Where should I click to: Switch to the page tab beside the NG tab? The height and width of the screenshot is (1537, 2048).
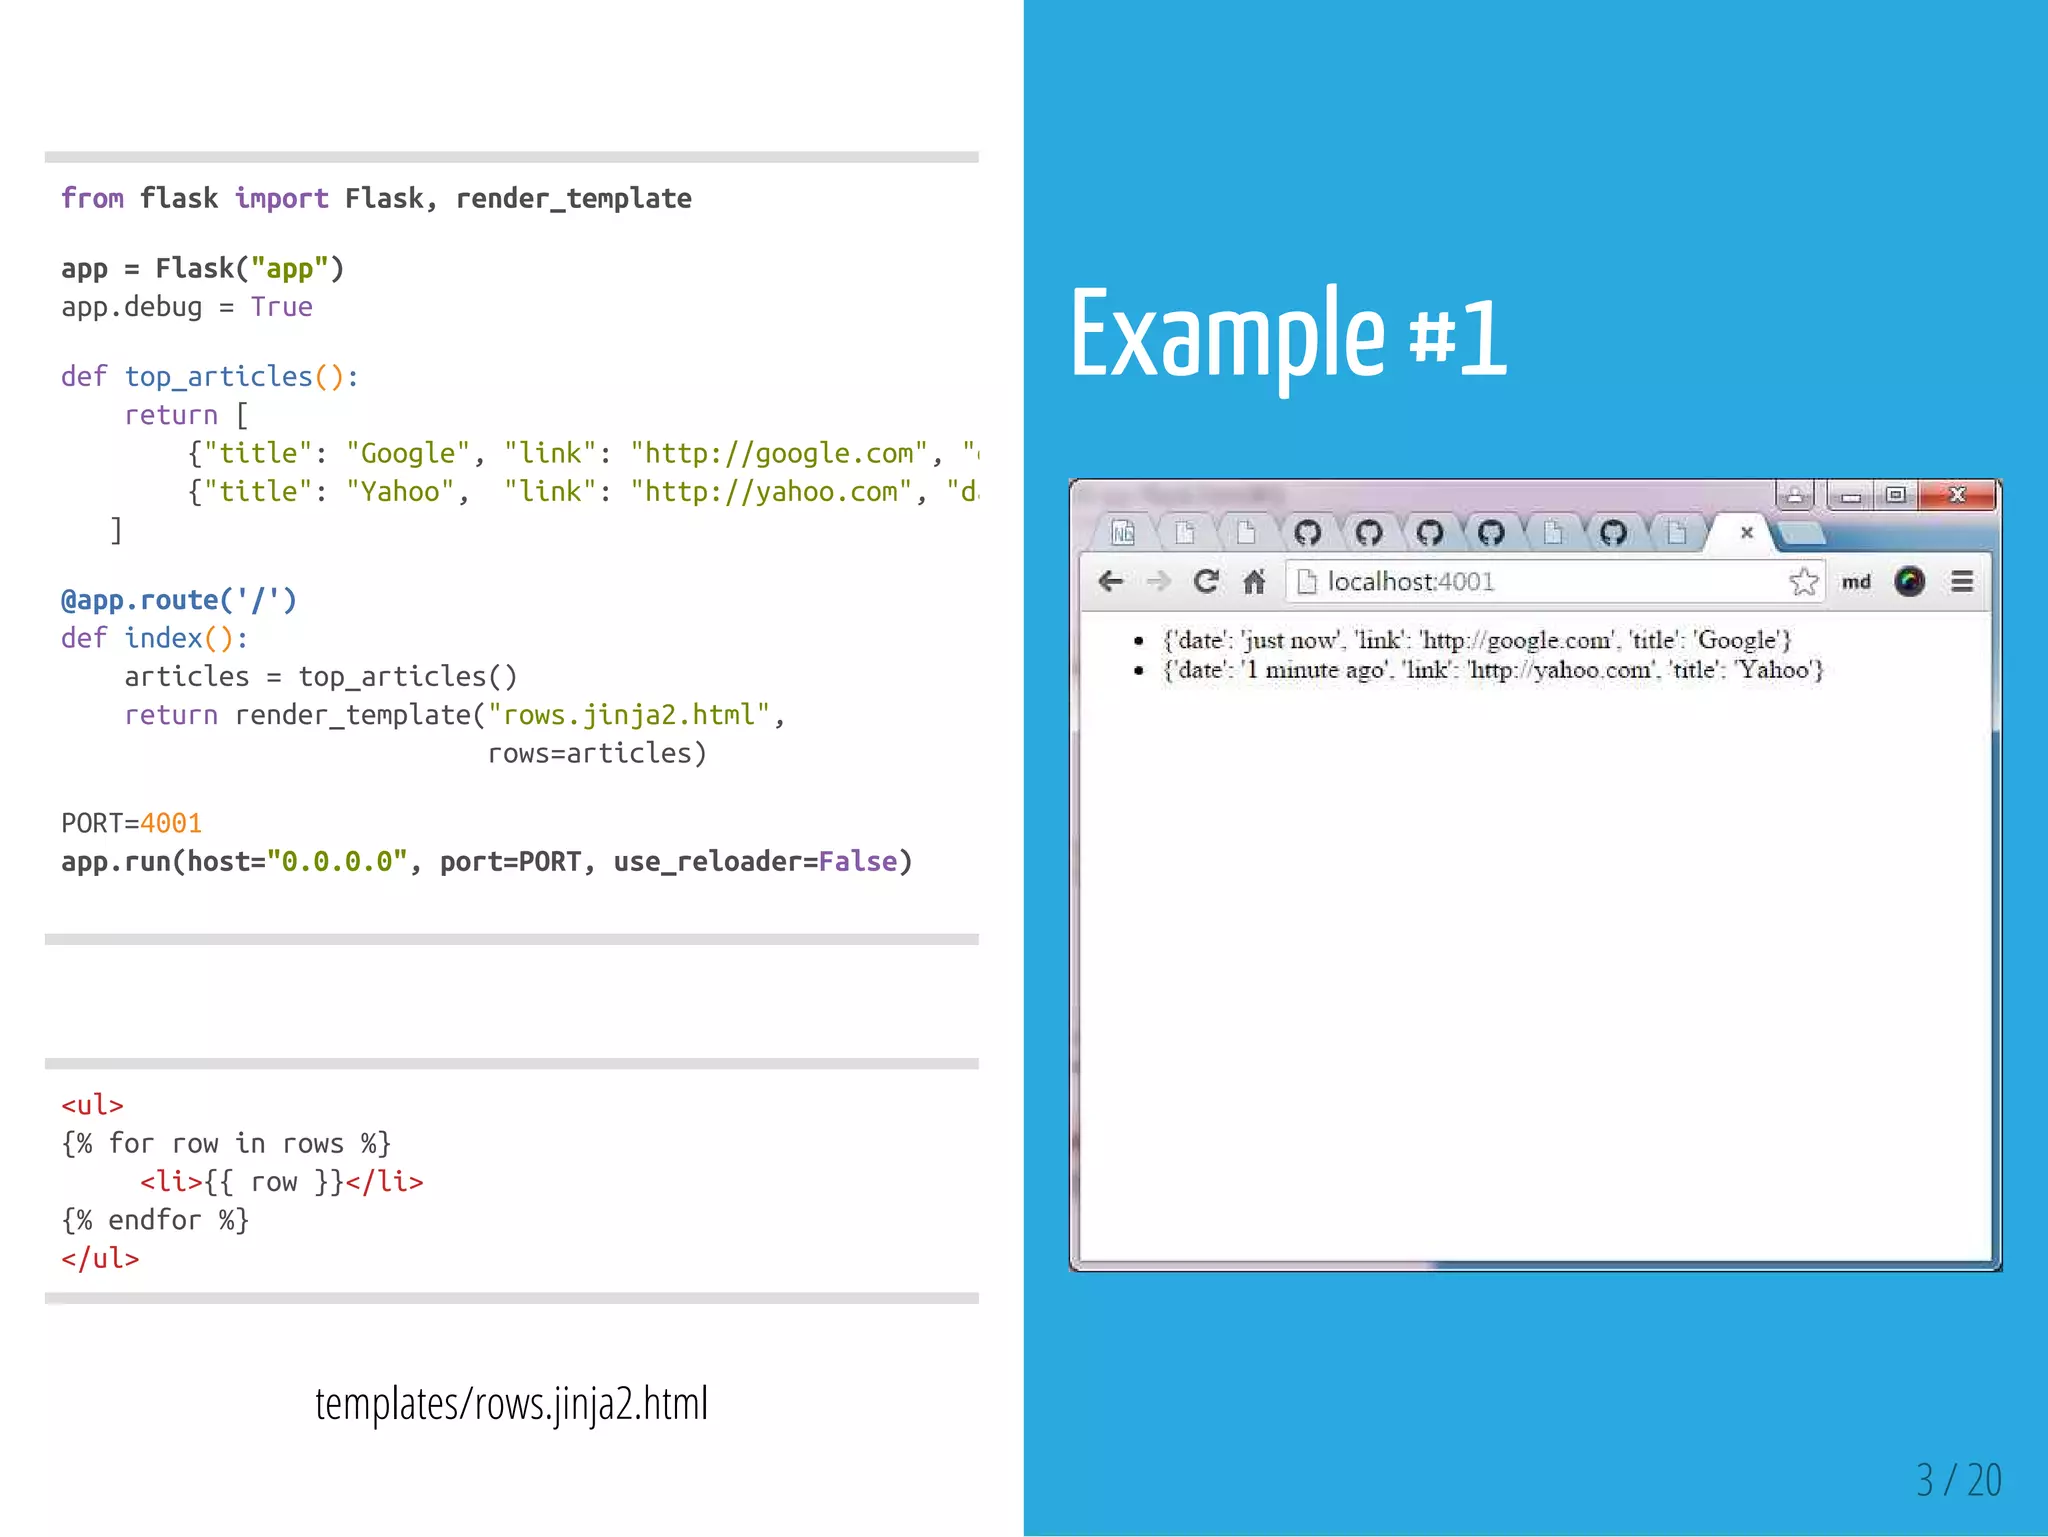coord(1185,532)
